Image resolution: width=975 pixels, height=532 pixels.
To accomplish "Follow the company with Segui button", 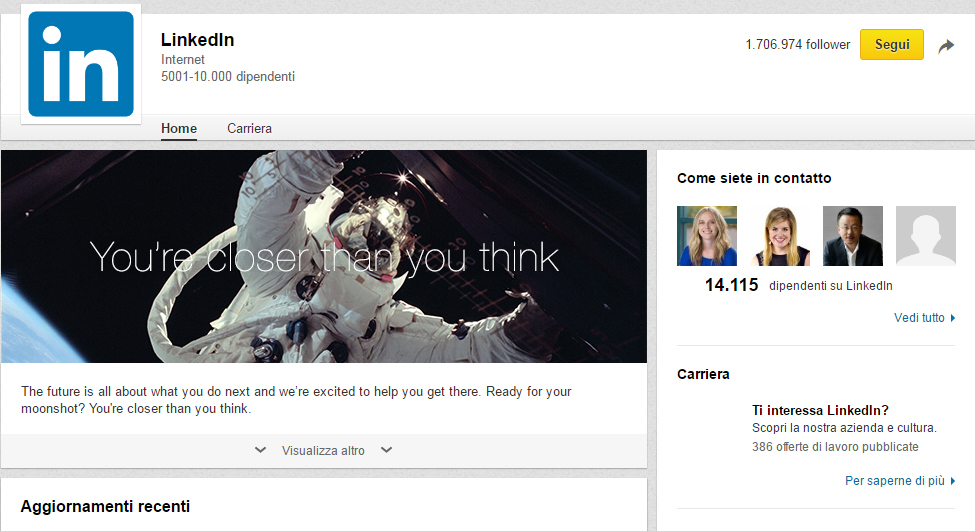I will tap(892, 45).
